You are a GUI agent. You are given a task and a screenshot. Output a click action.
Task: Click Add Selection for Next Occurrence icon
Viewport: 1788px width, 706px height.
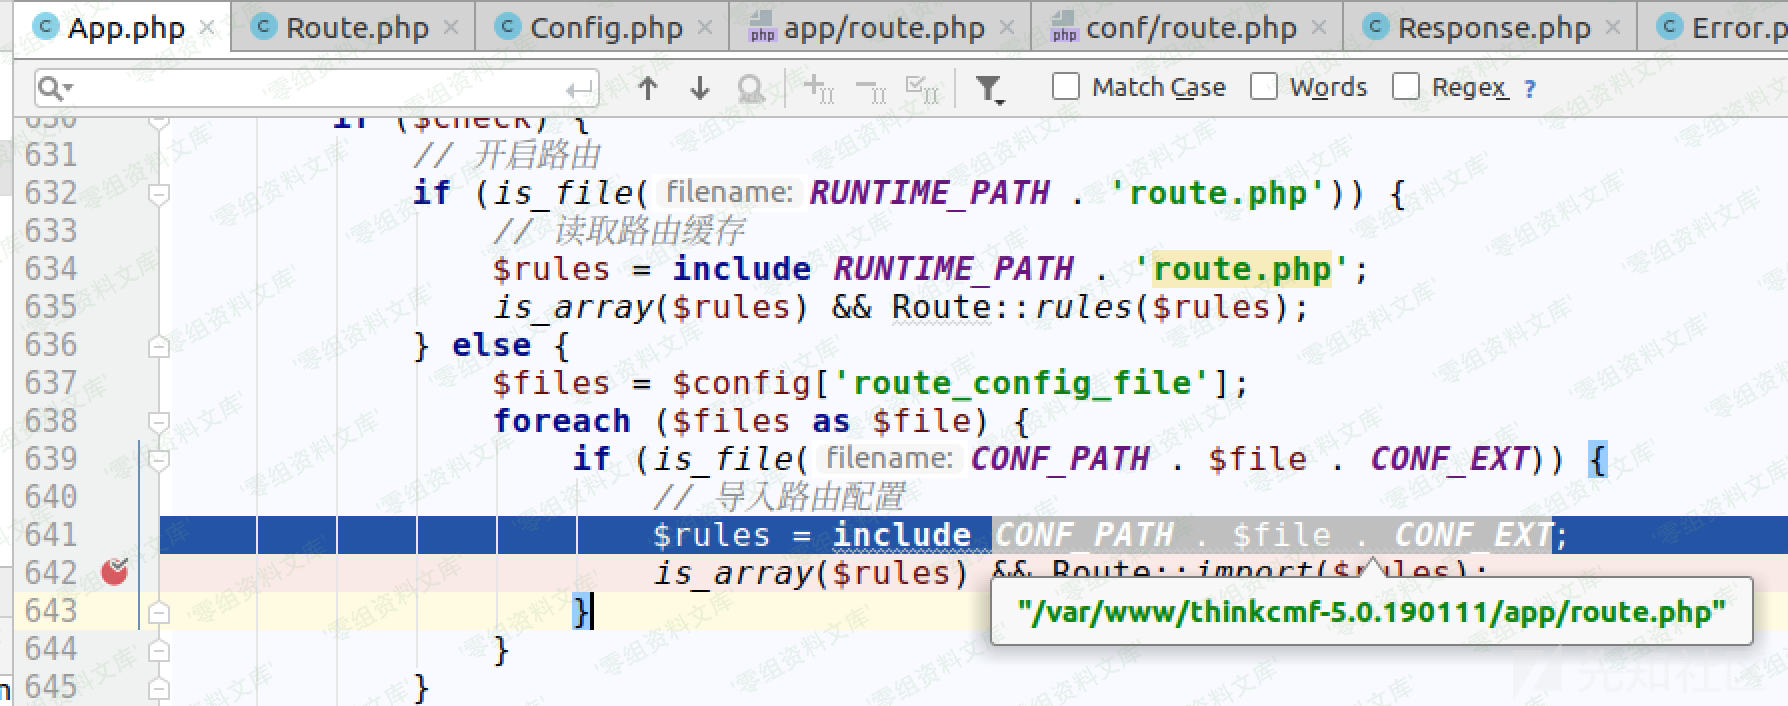[819, 88]
